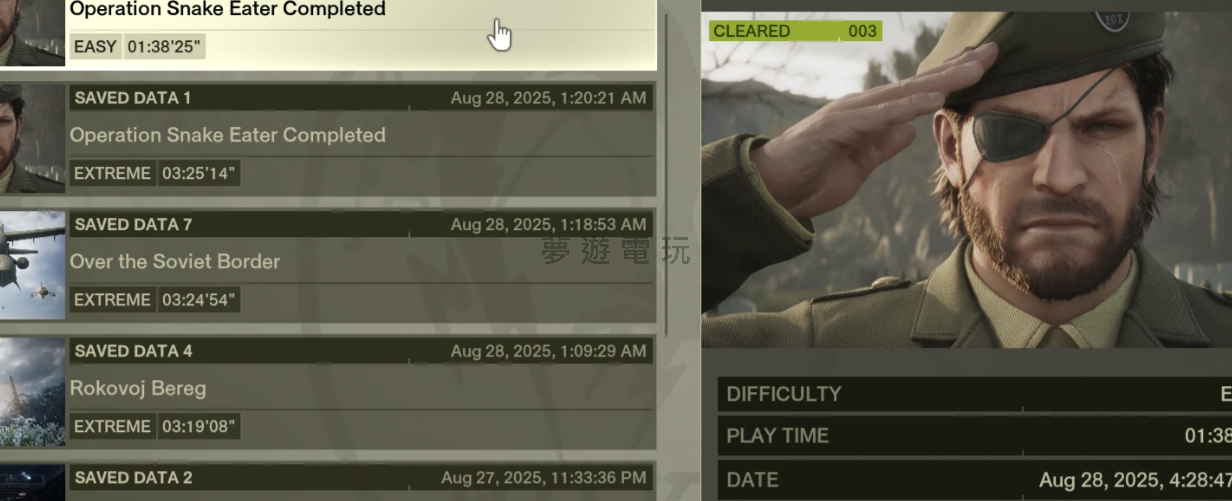The width and height of the screenshot is (1232, 501).
Task: Click flower field thumbnail of Saved Data 4
Action: (32, 392)
